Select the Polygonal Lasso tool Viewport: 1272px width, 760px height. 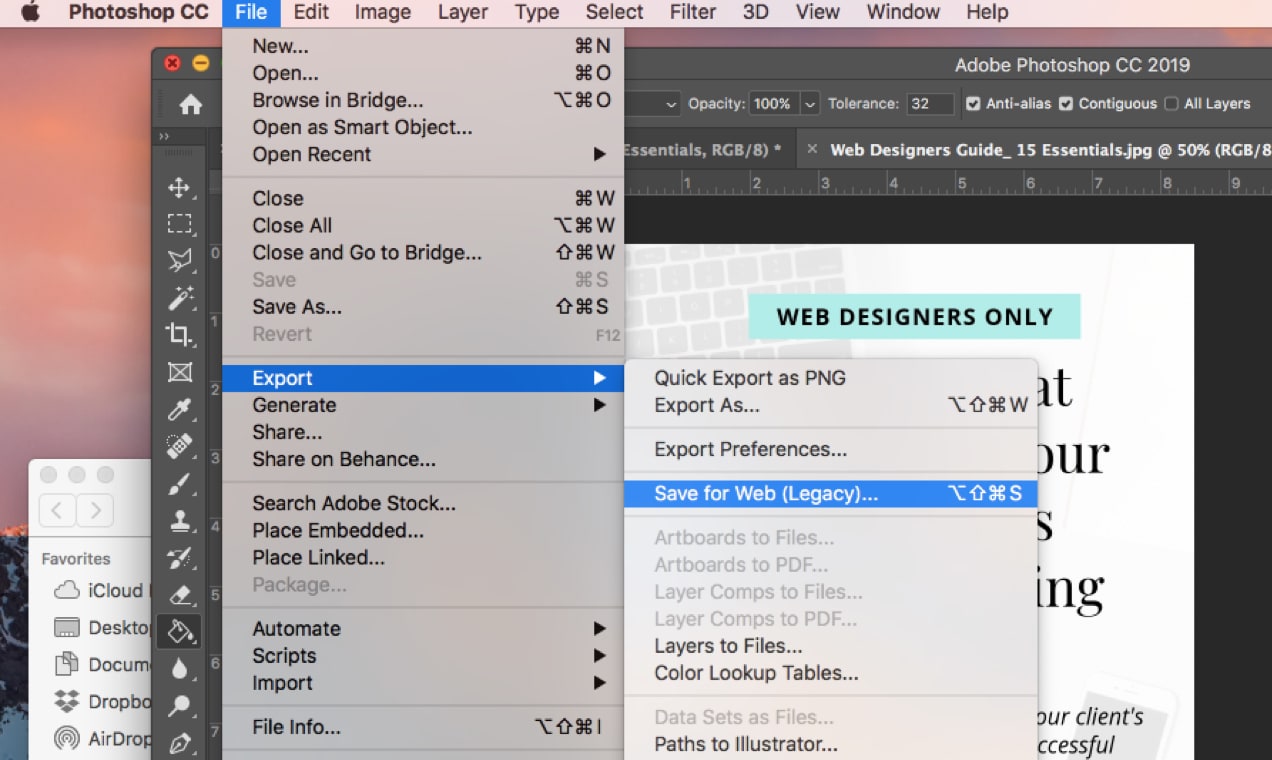click(x=179, y=261)
